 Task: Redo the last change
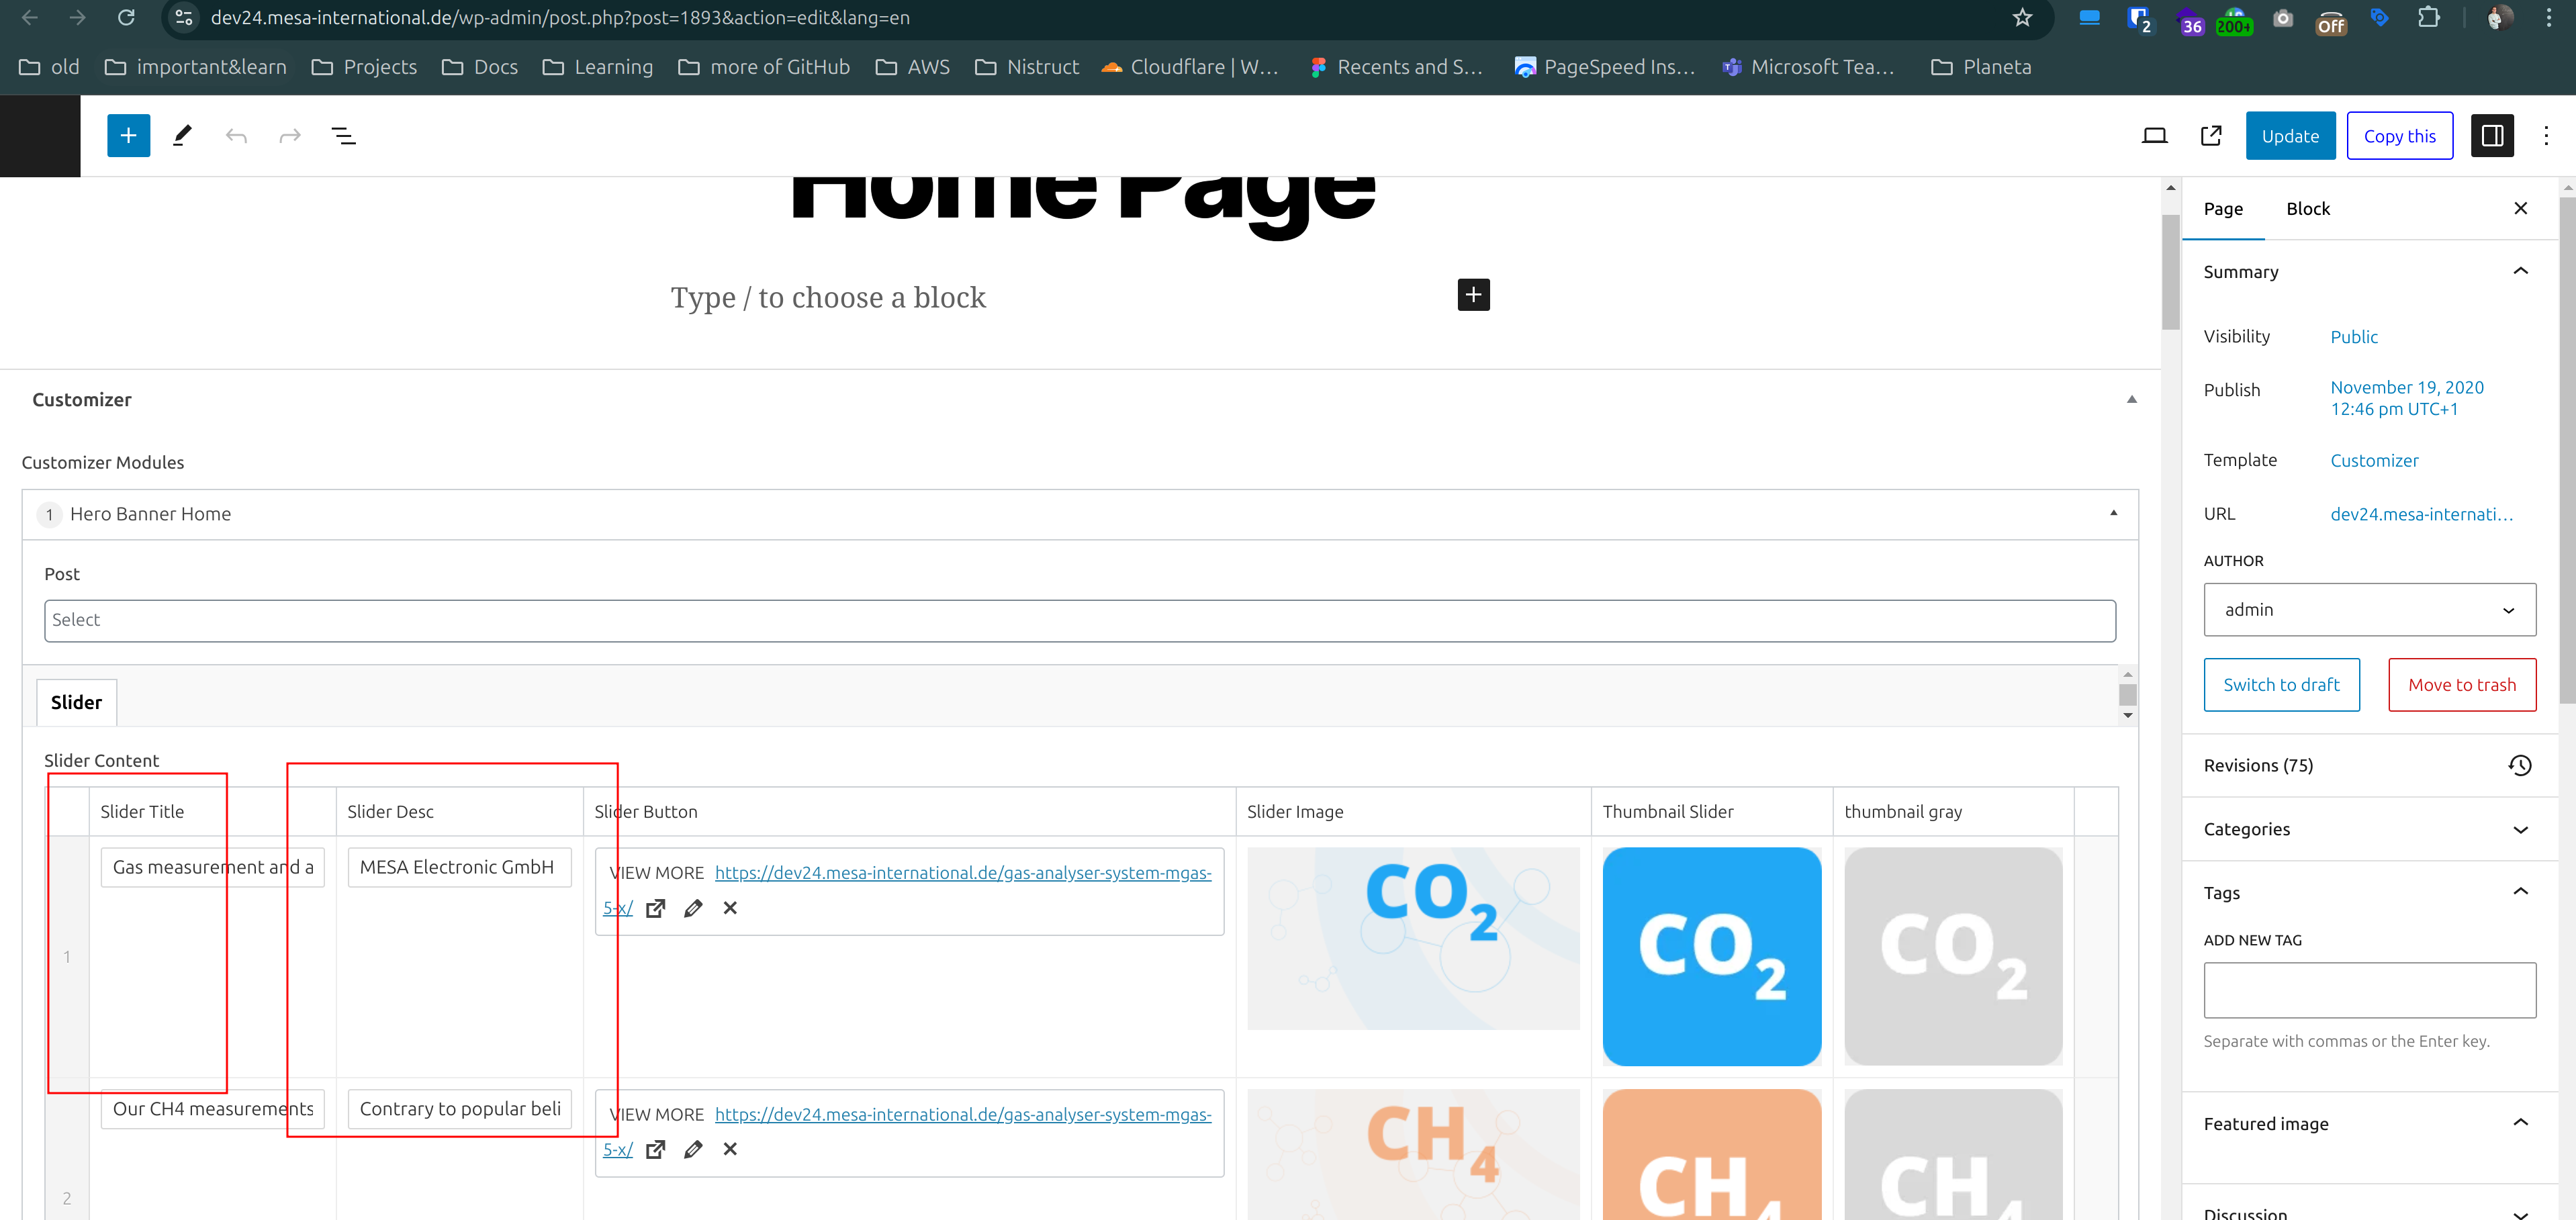(290, 136)
